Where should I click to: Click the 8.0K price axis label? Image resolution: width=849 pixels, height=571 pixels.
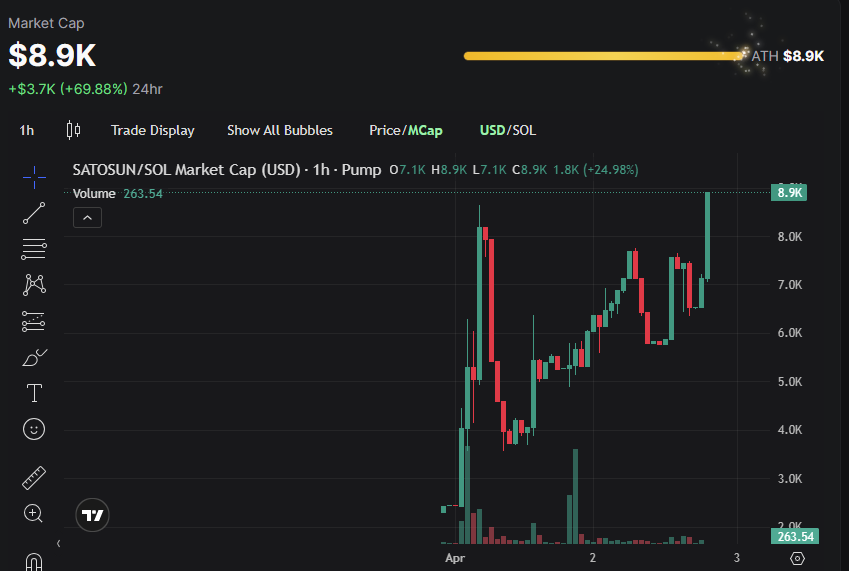tap(790, 237)
